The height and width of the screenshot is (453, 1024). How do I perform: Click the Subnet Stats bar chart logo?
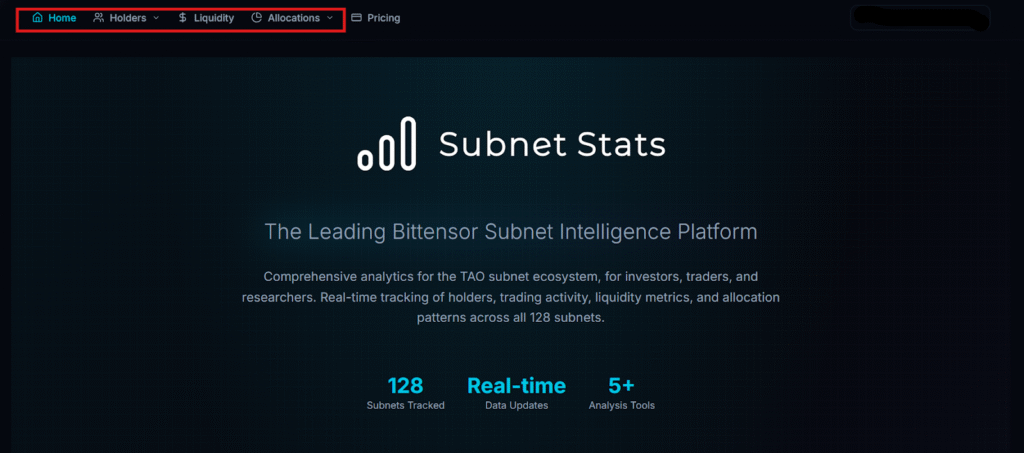pos(387,144)
